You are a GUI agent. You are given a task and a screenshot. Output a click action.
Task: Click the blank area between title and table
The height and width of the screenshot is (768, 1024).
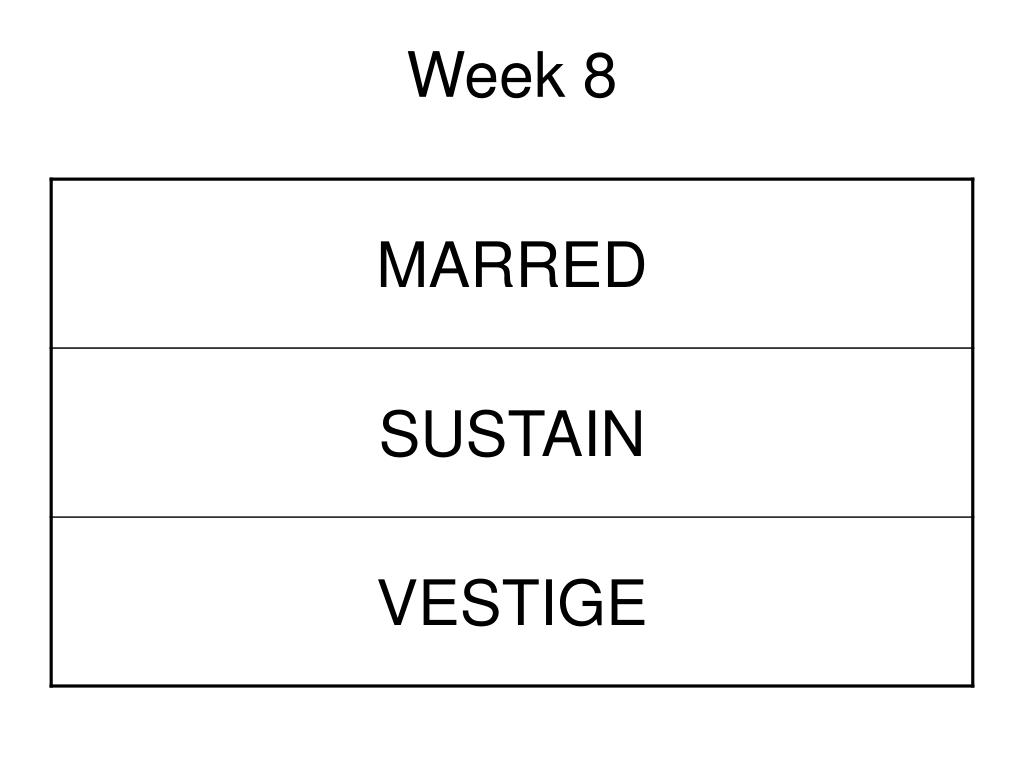512,140
